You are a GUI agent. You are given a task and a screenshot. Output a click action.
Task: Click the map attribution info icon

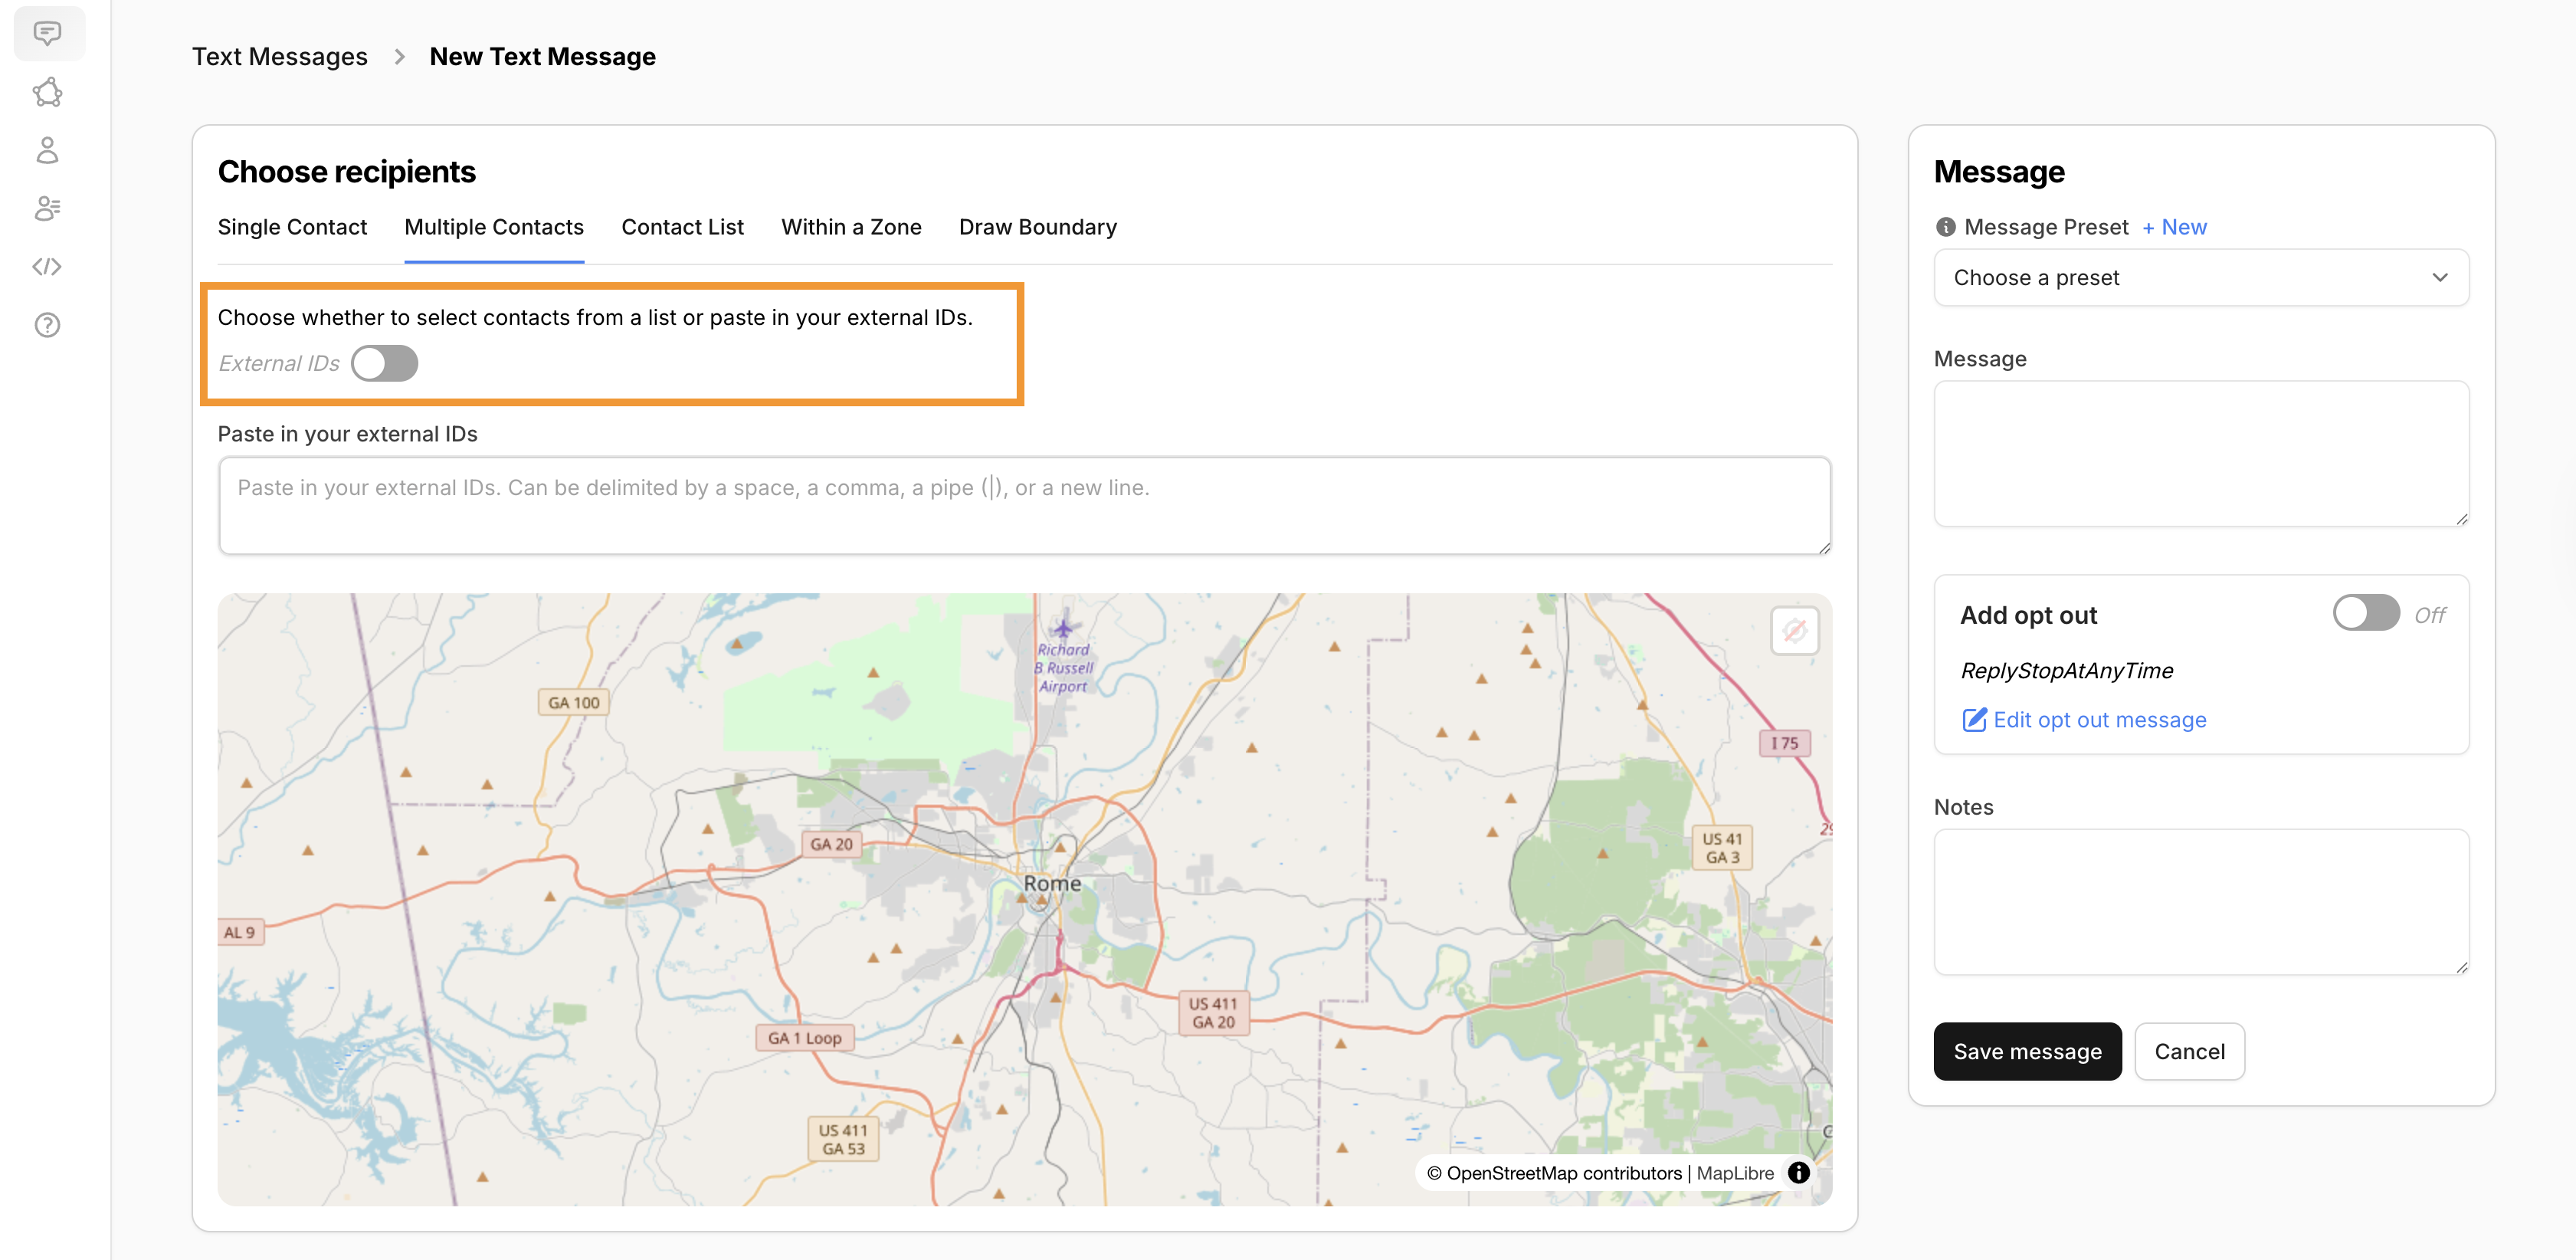click(x=1798, y=1173)
